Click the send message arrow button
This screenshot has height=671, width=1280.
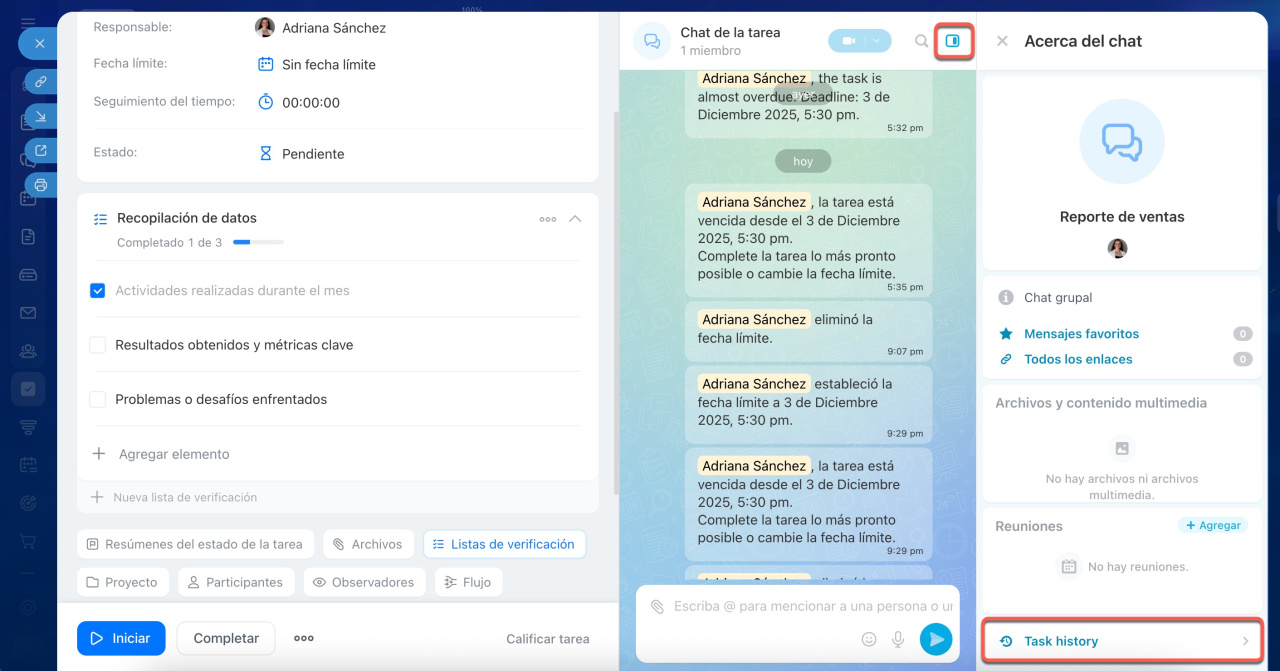coord(936,639)
